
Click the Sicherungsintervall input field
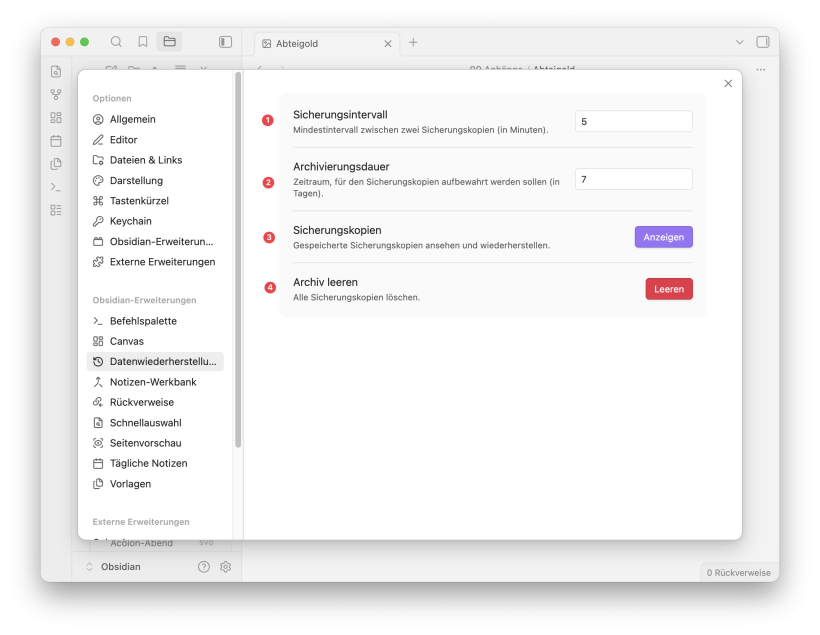(x=633, y=121)
